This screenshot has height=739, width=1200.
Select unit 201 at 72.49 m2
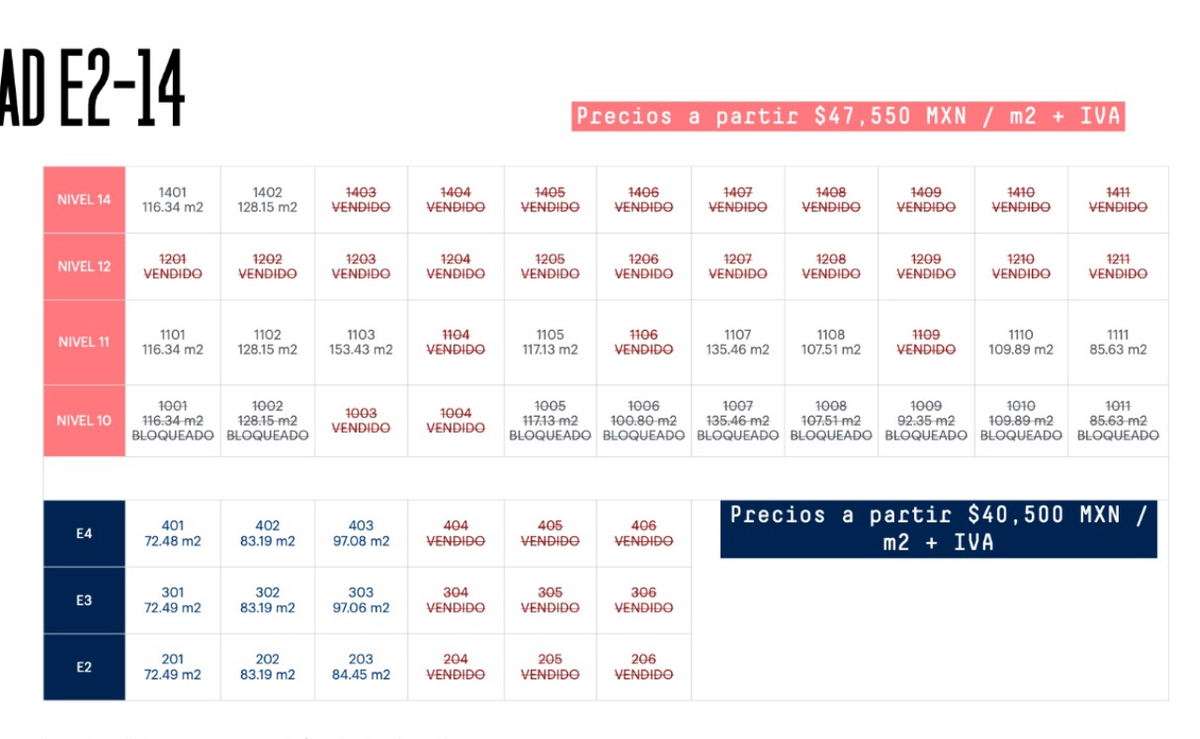(x=173, y=667)
